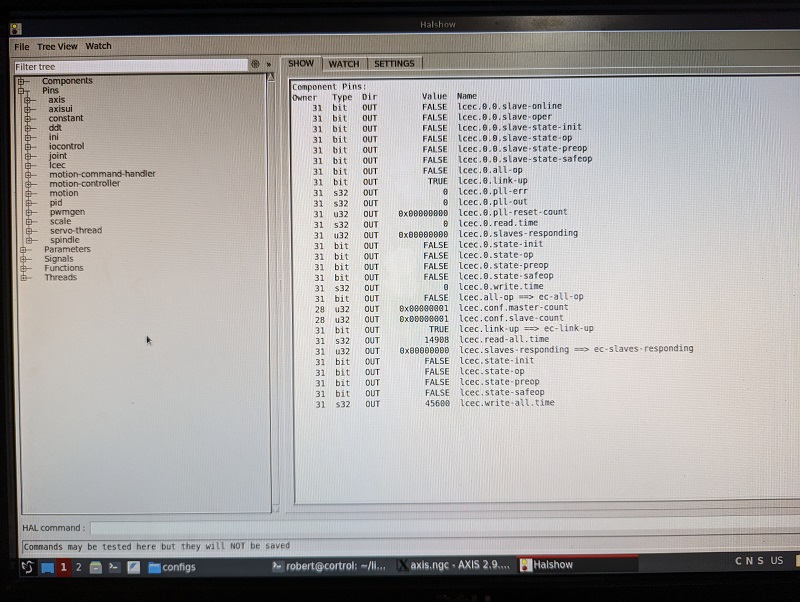800x602 pixels.
Task: Select motion-controller tree item
Action: (x=85, y=183)
